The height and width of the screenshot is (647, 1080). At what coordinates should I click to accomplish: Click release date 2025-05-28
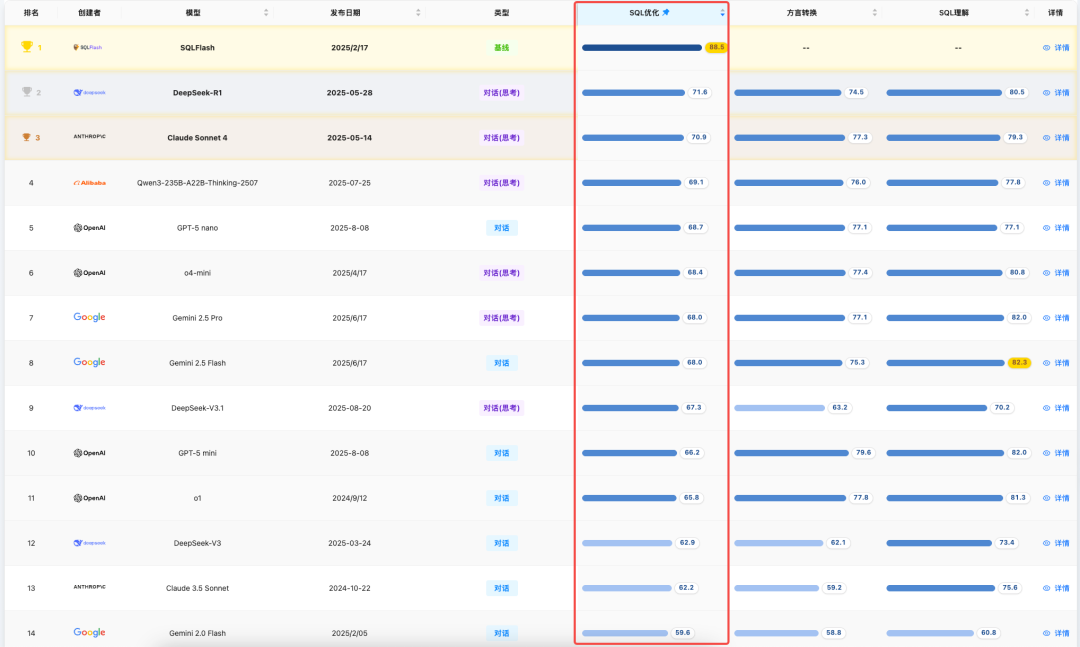pos(349,92)
